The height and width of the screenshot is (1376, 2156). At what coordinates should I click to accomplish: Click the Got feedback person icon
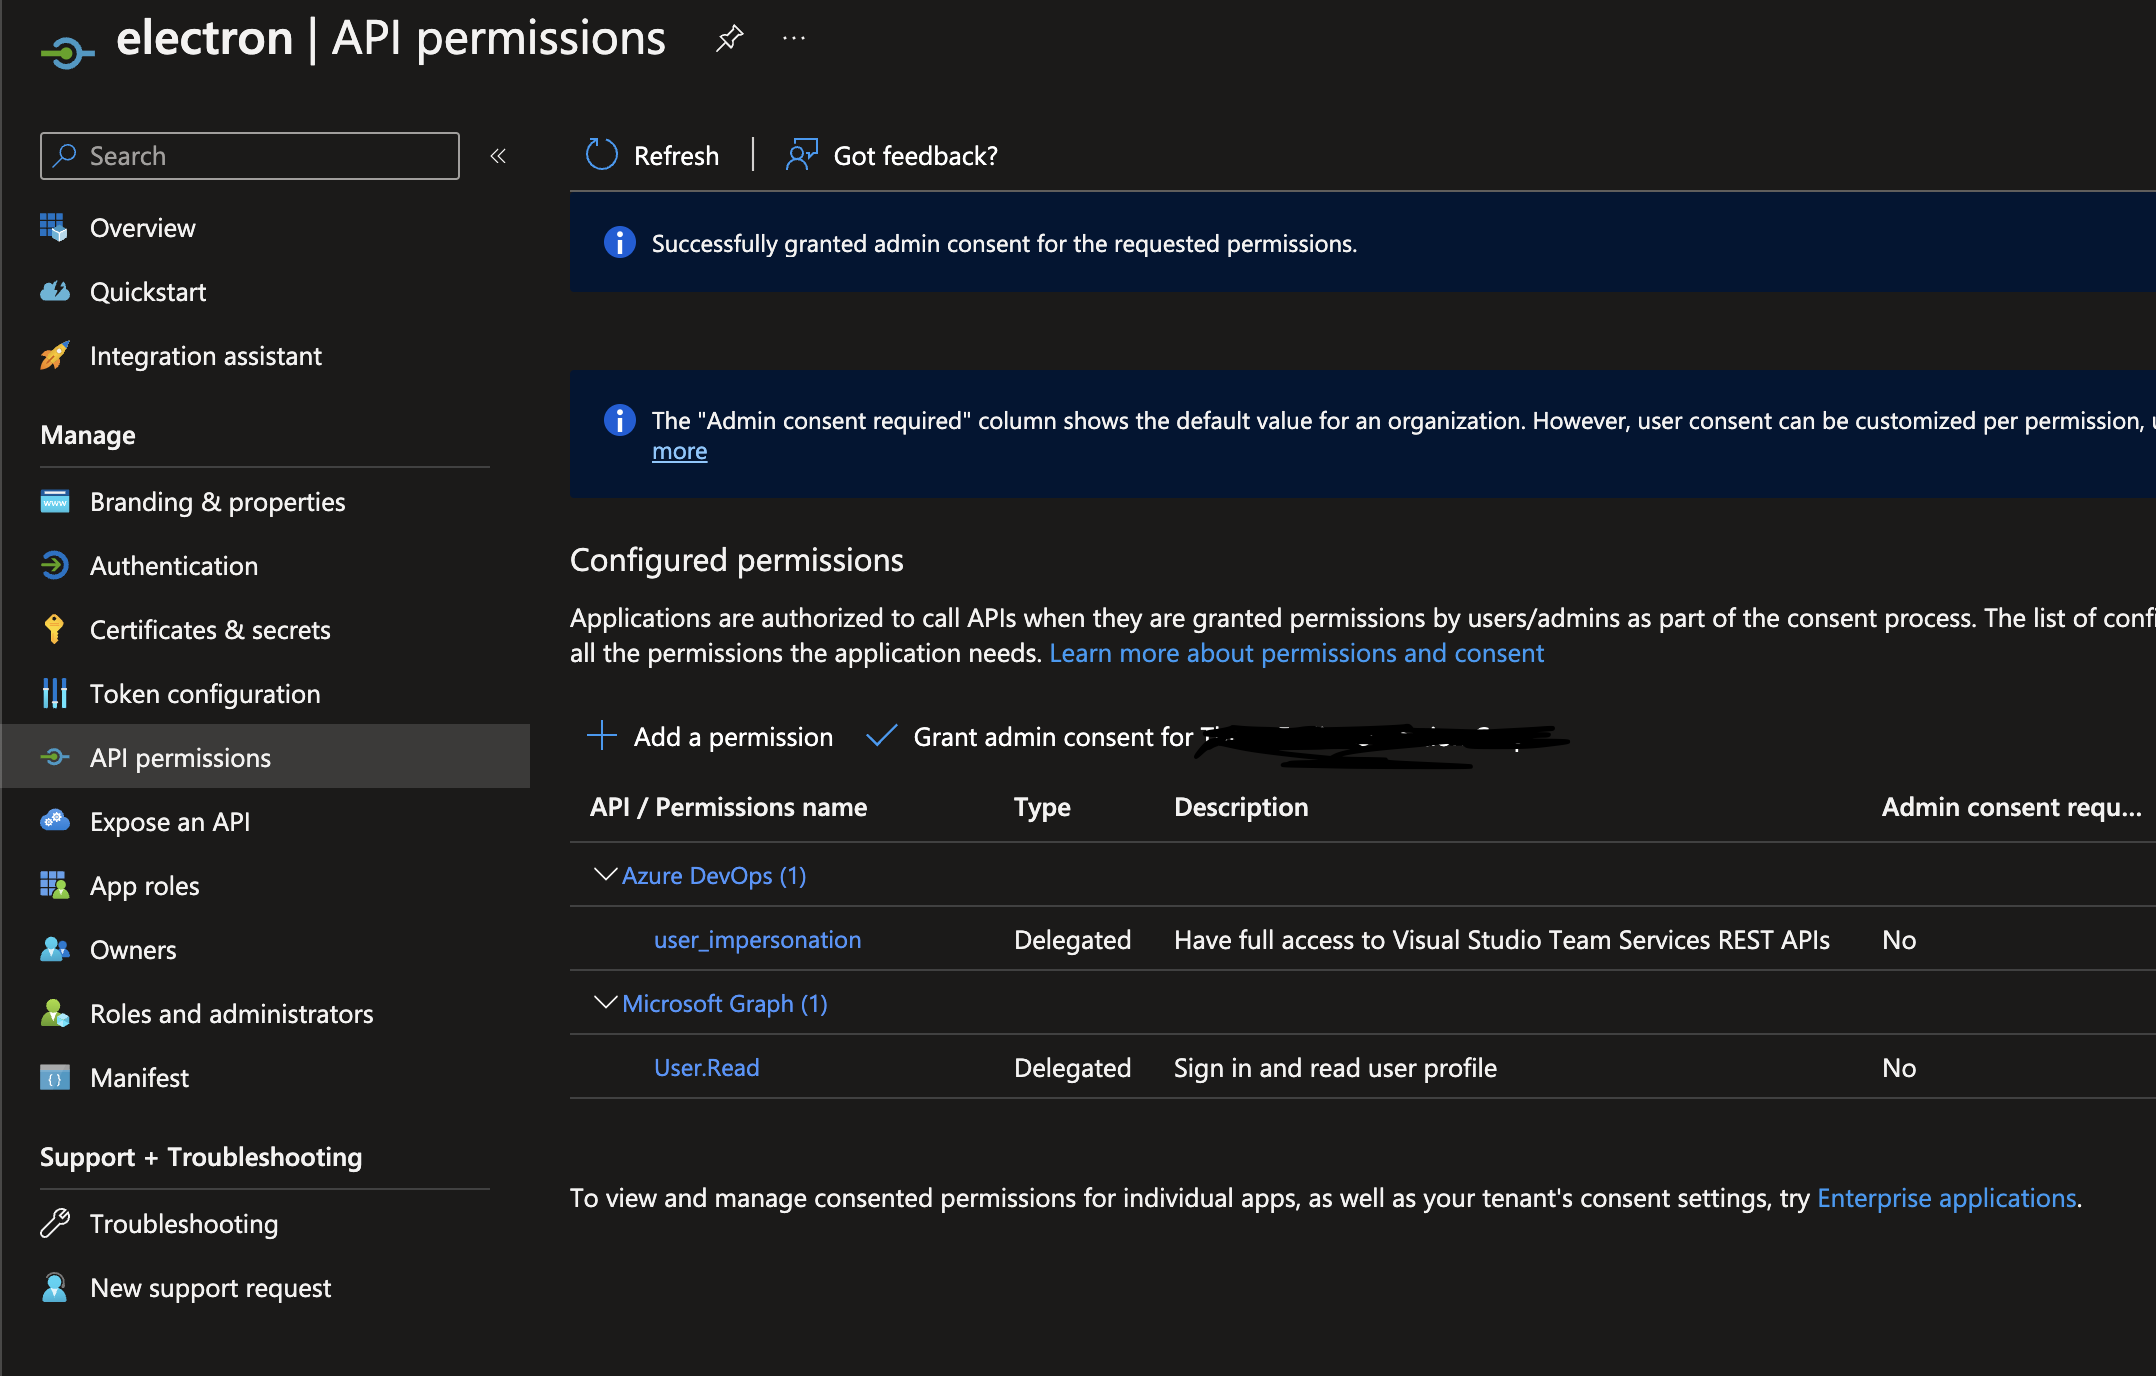(802, 155)
